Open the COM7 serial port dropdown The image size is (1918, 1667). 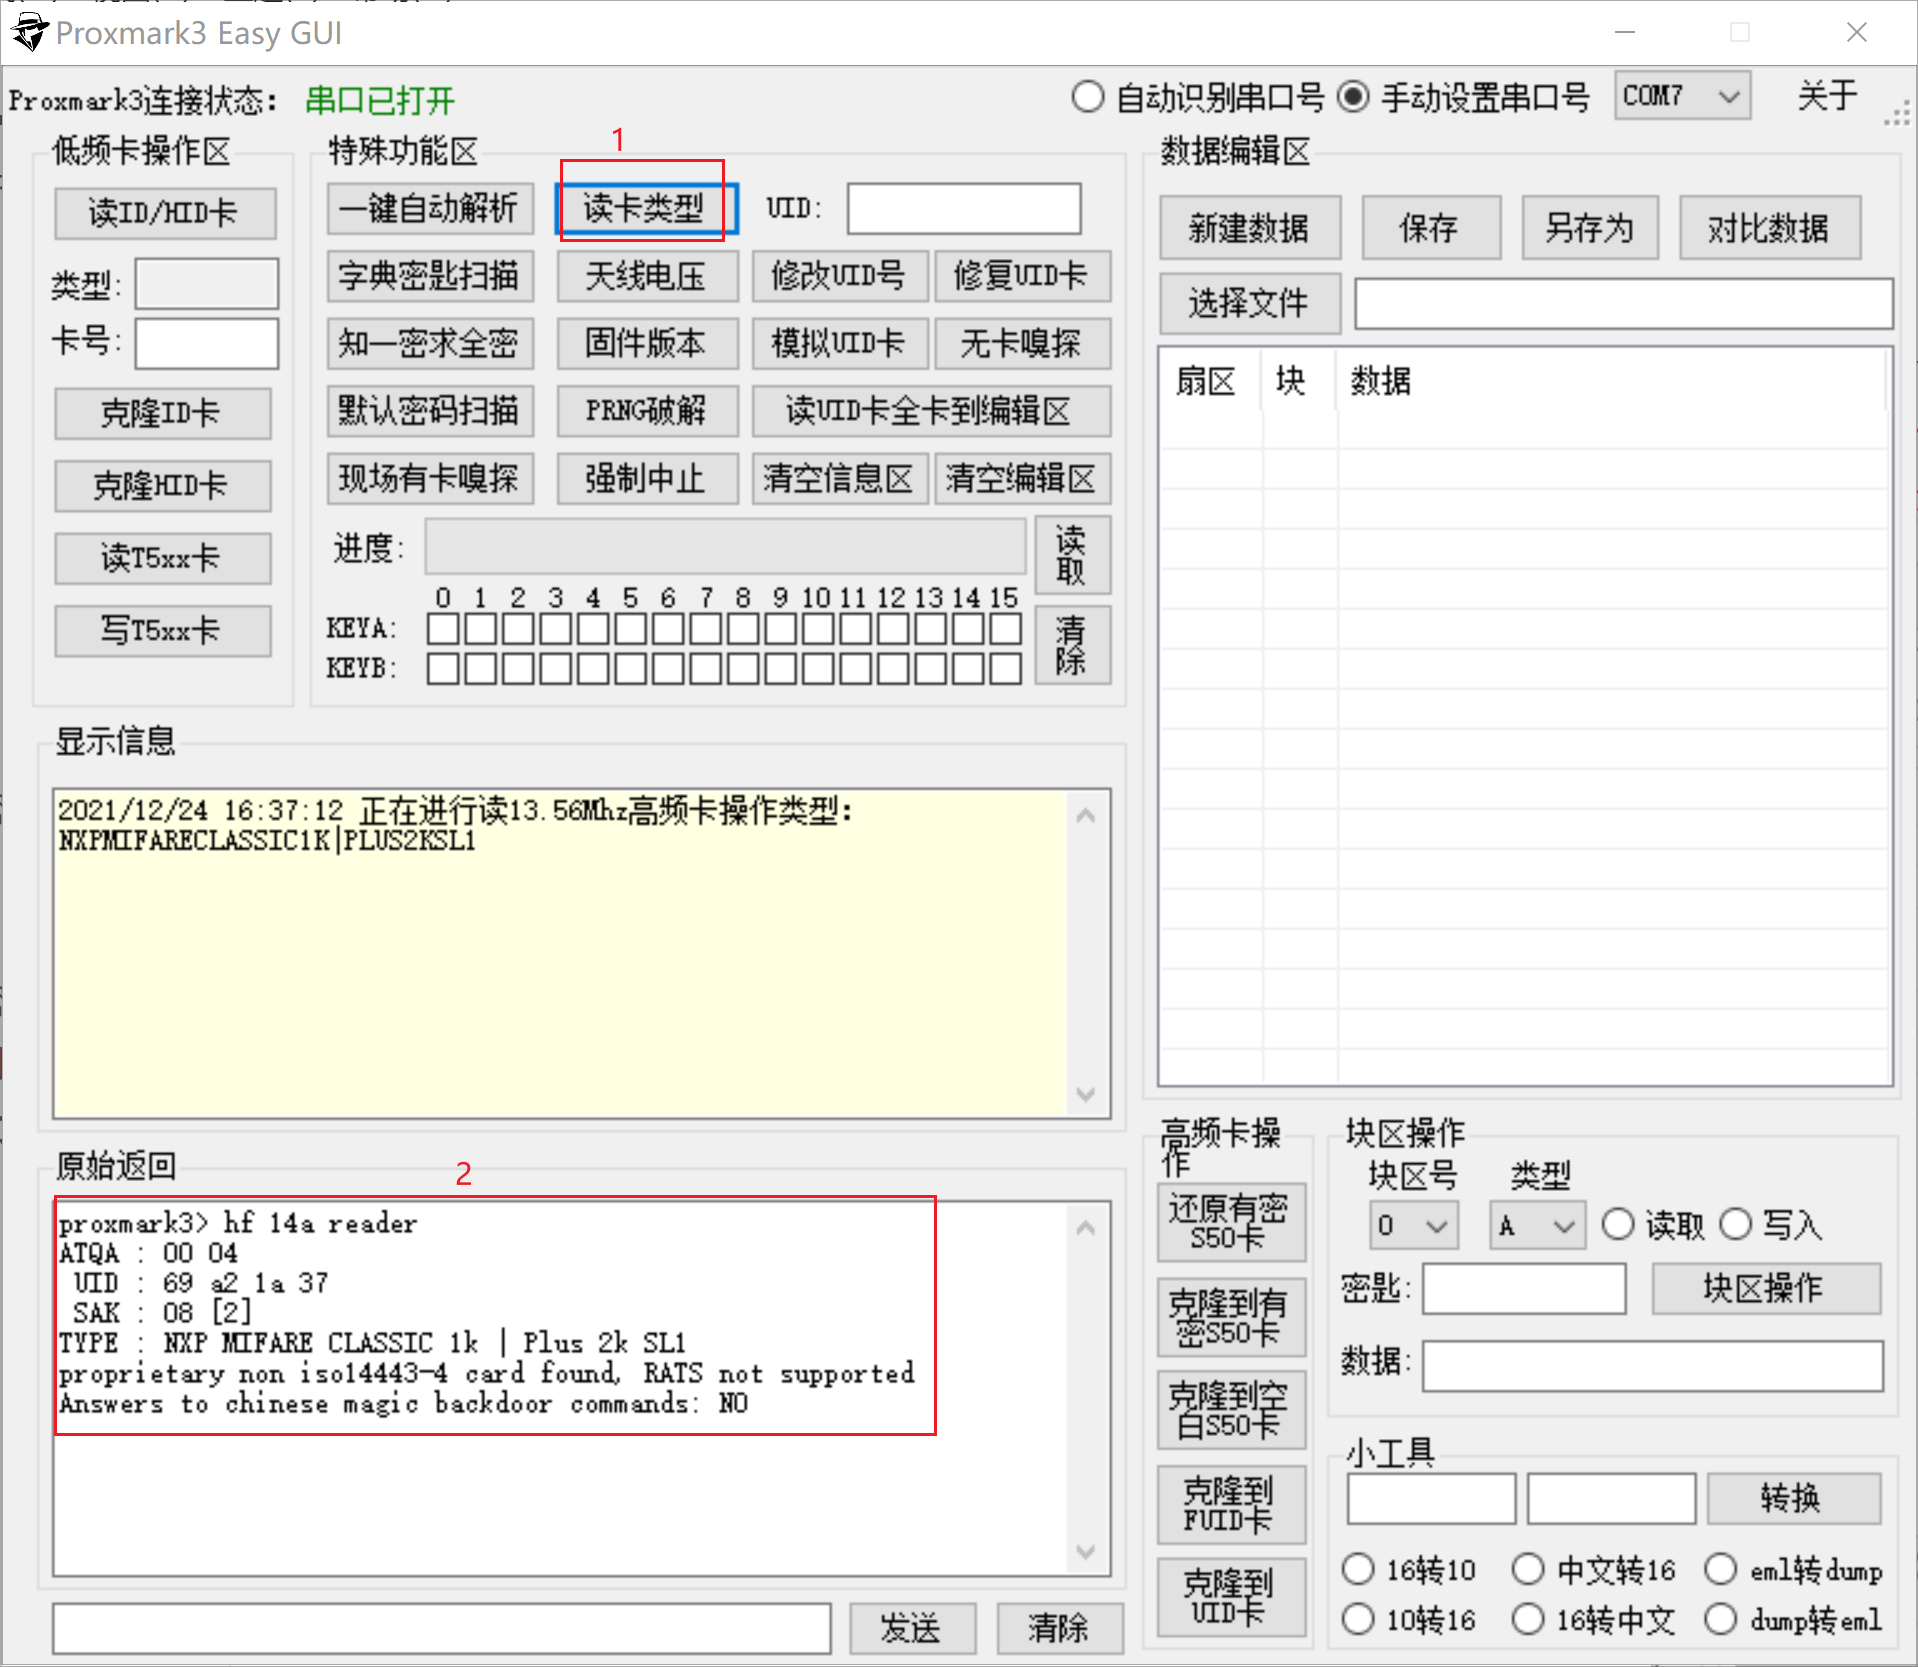click(1682, 96)
